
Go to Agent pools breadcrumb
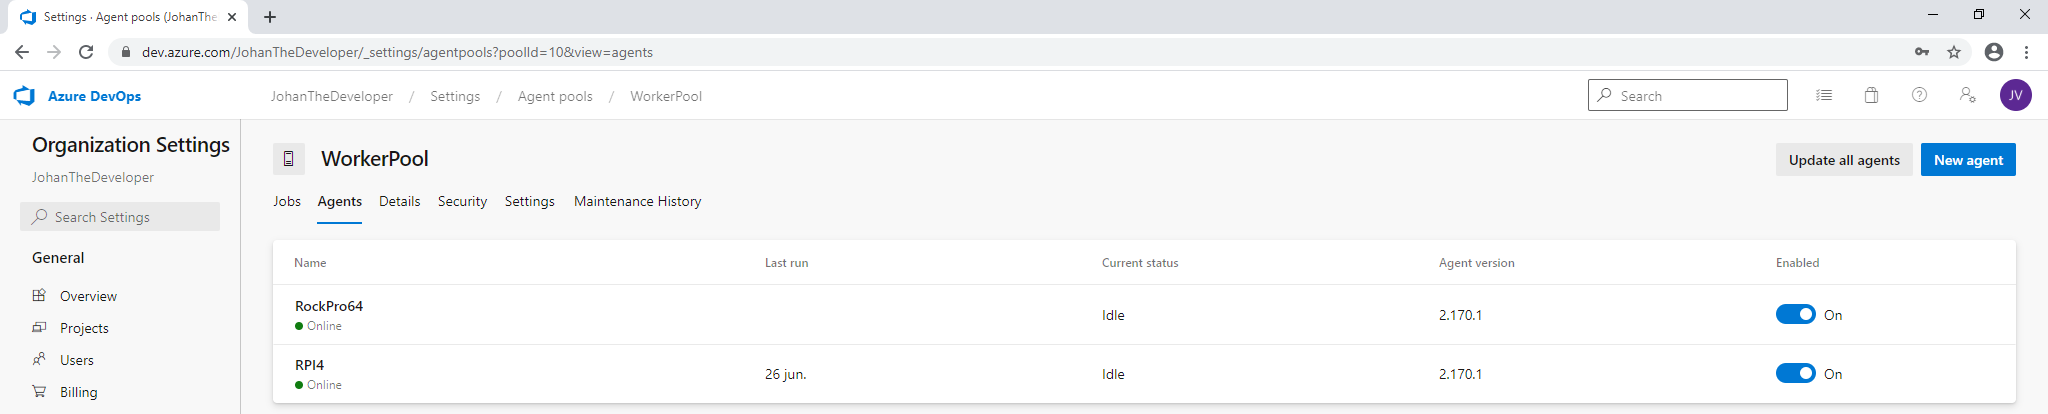(x=555, y=96)
